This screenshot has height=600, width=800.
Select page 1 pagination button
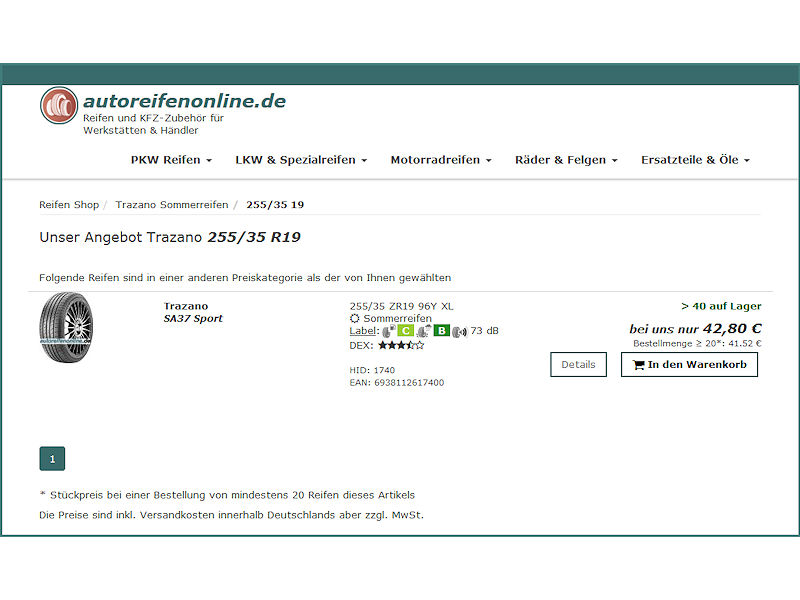coord(52,459)
